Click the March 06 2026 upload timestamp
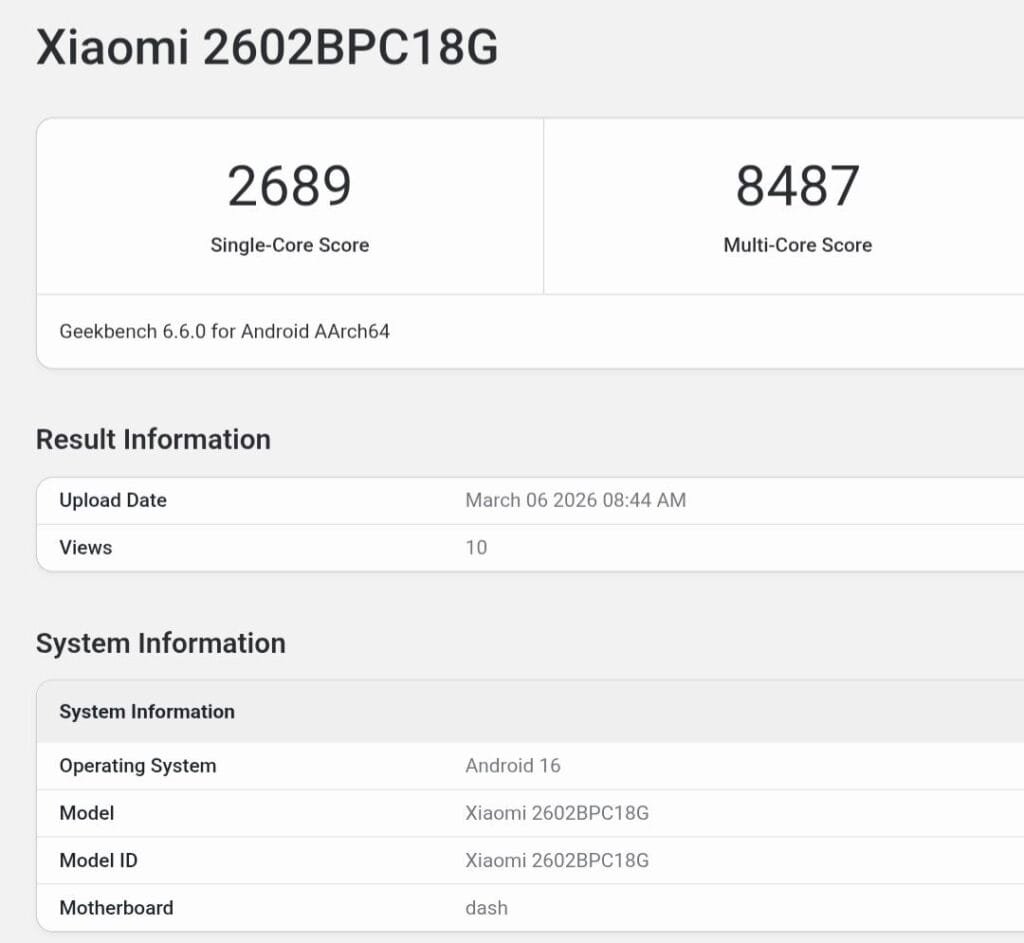Screen dimensions: 1024x943 coord(576,500)
